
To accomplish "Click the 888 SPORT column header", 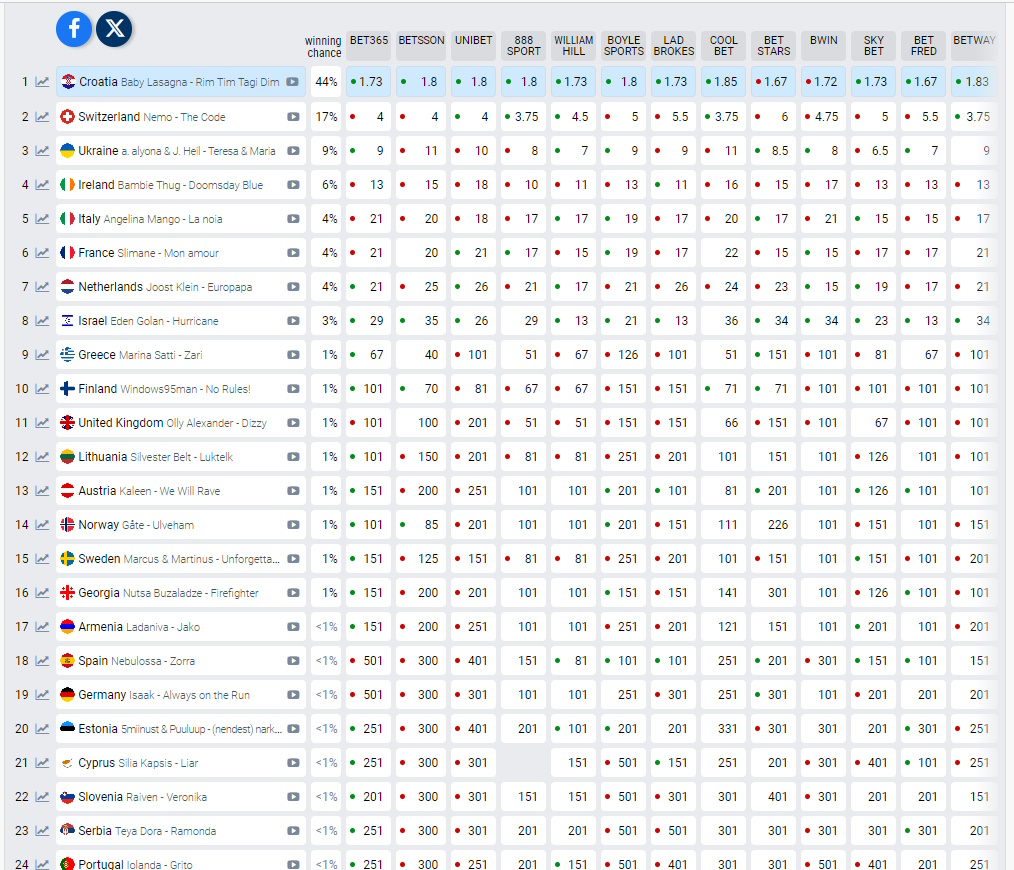I will pos(524,45).
